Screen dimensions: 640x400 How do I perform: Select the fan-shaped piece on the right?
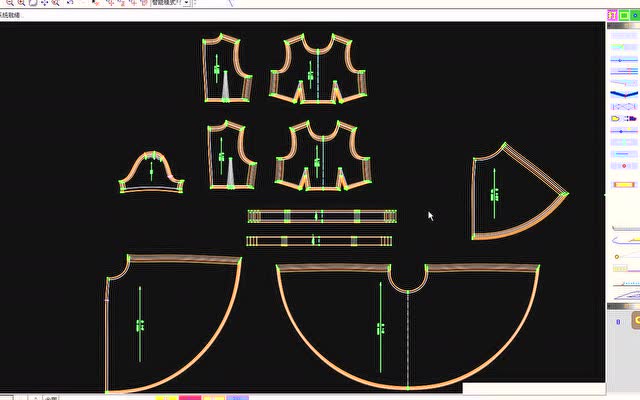510,195
